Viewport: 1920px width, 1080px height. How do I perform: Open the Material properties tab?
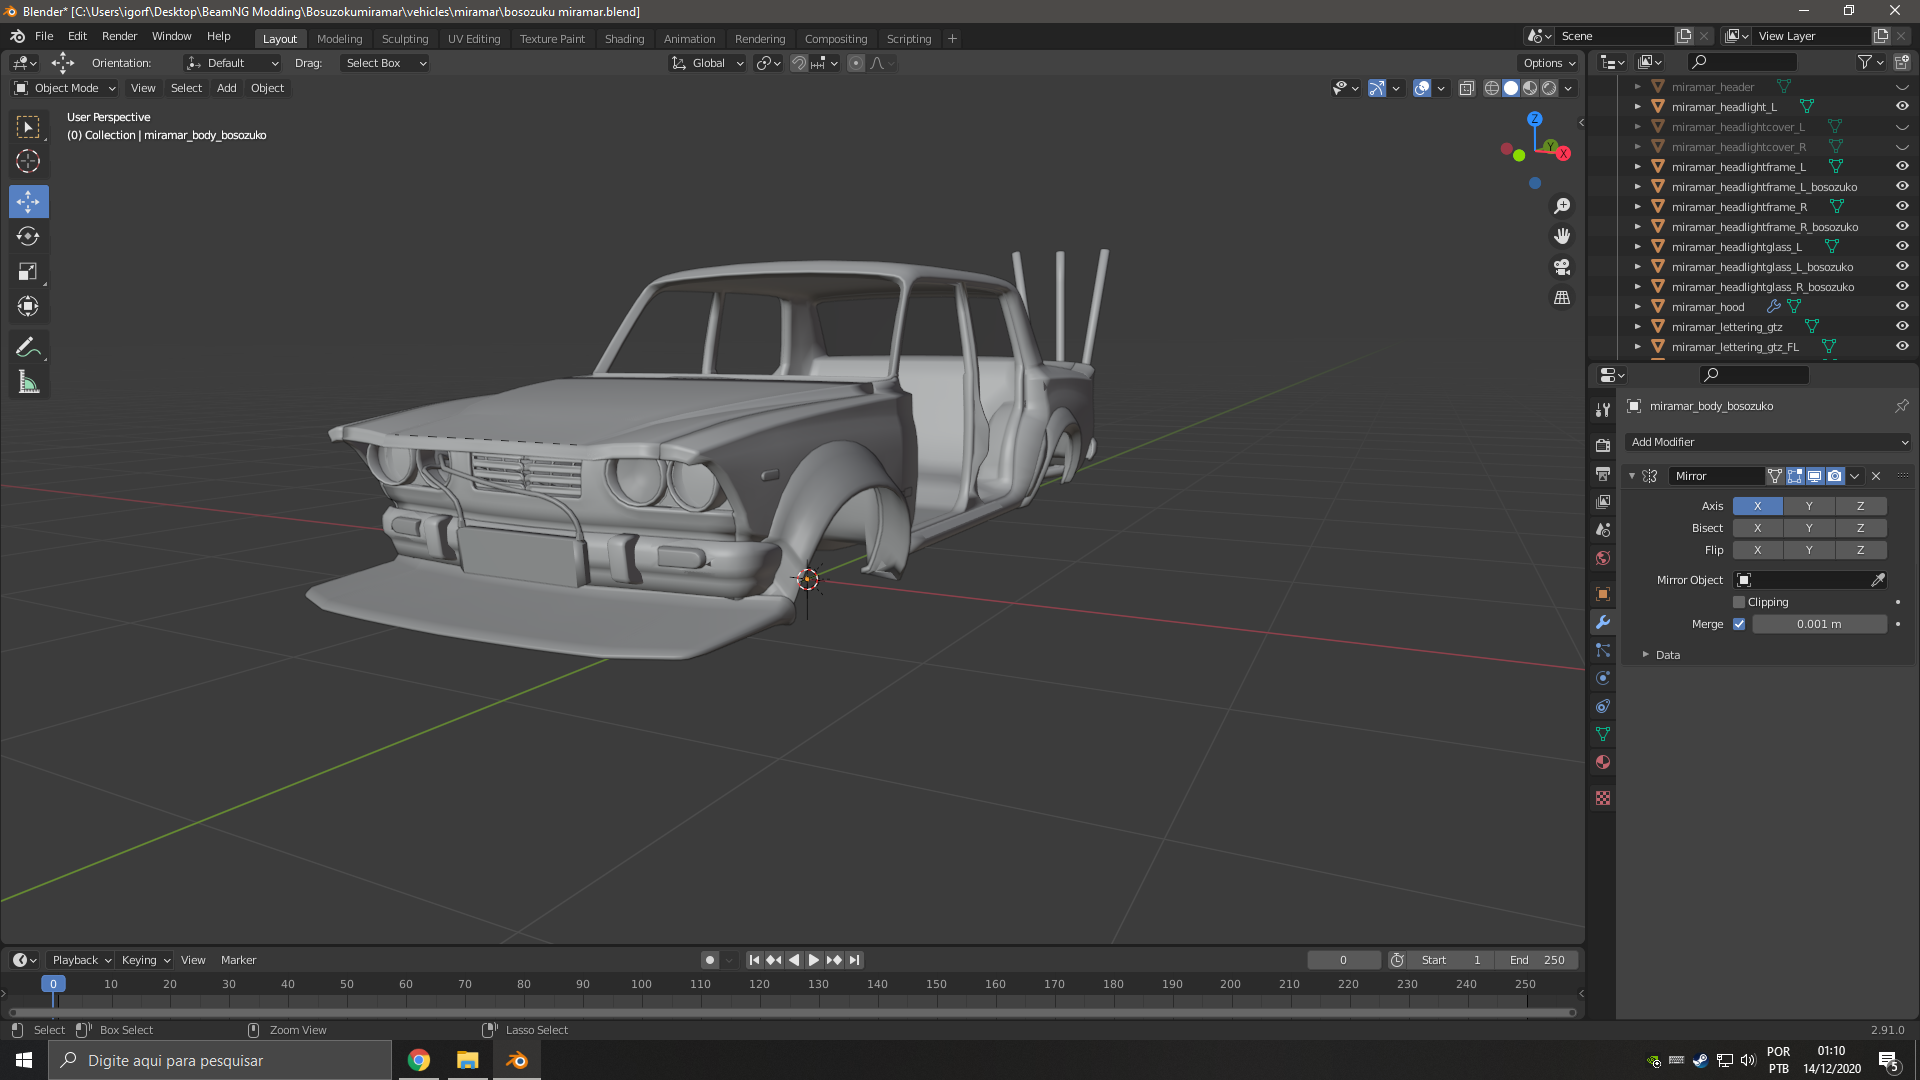tap(1603, 762)
